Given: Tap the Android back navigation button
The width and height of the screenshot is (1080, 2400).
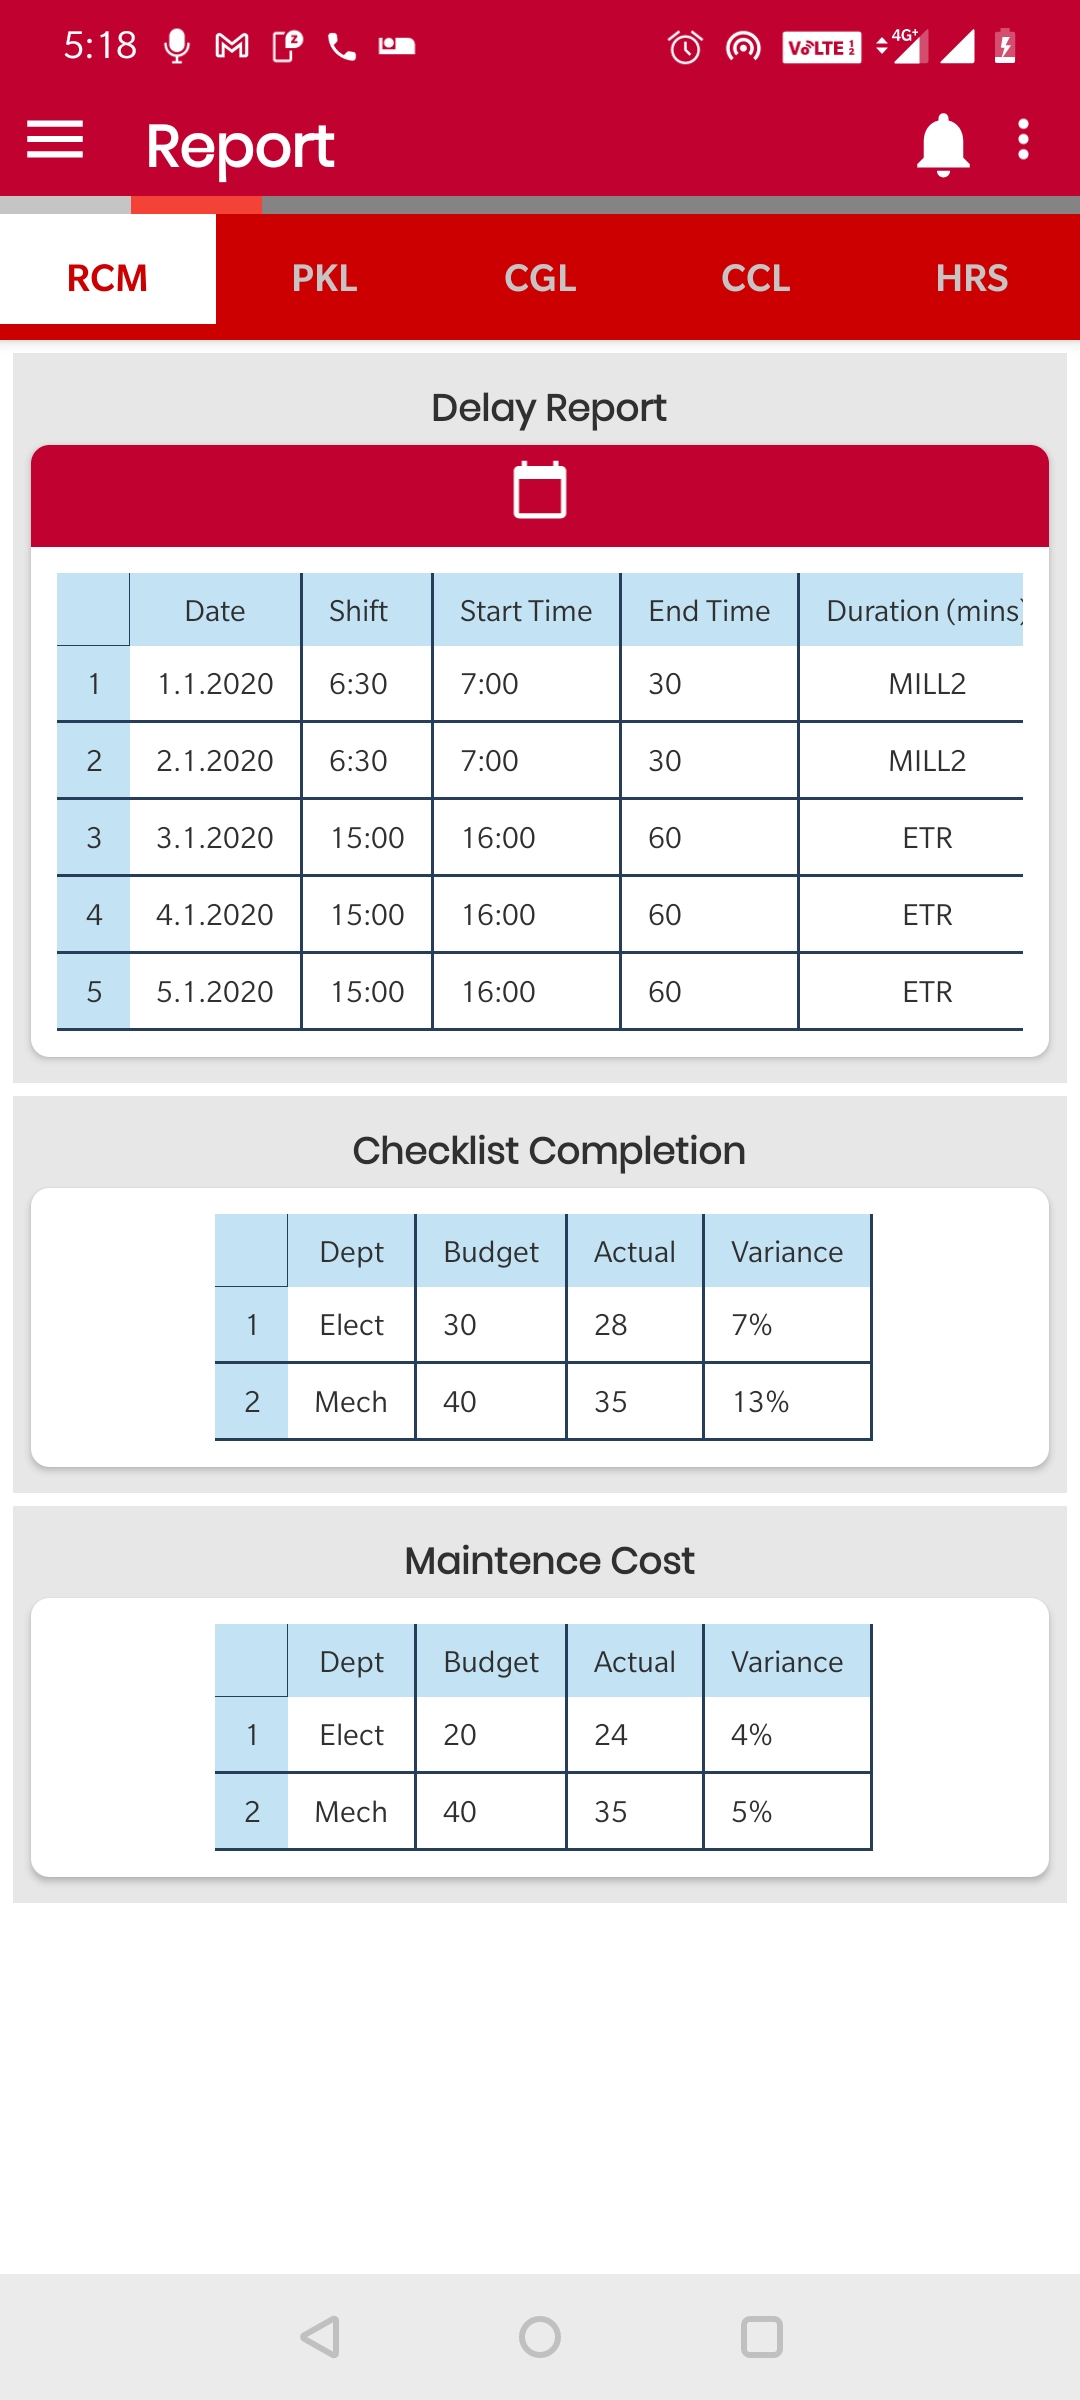Looking at the screenshot, I should pyautogui.click(x=318, y=2337).
